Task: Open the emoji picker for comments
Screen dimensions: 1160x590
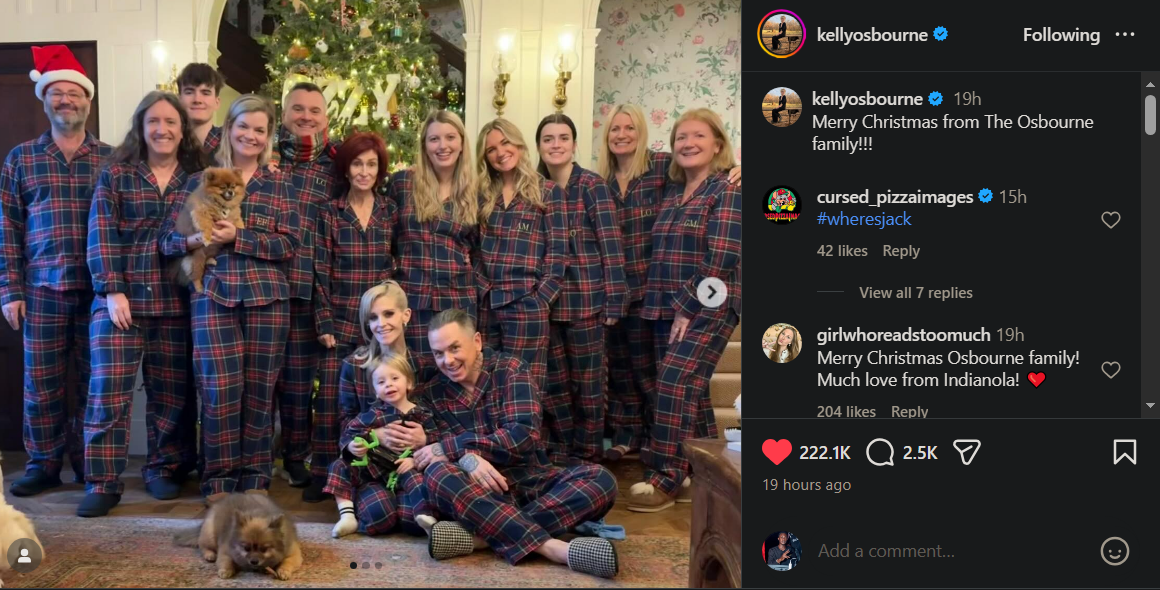Action: tap(1114, 551)
